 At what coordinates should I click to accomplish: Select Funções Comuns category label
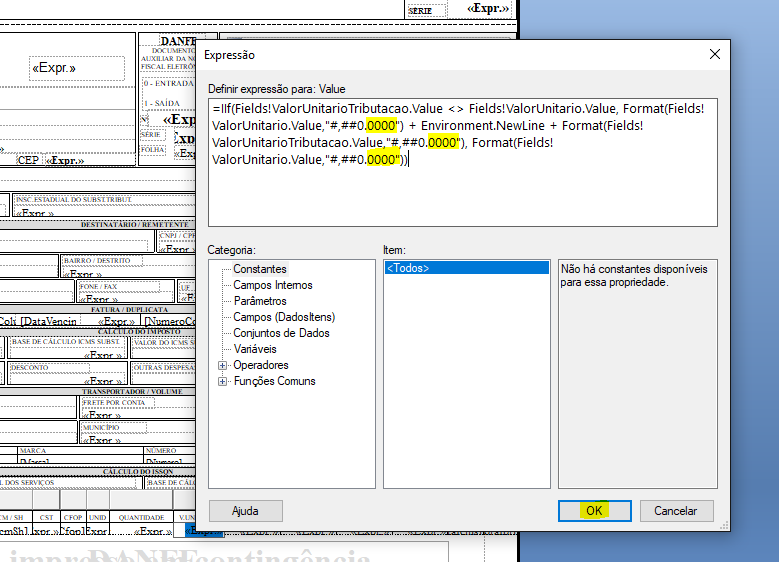[274, 381]
